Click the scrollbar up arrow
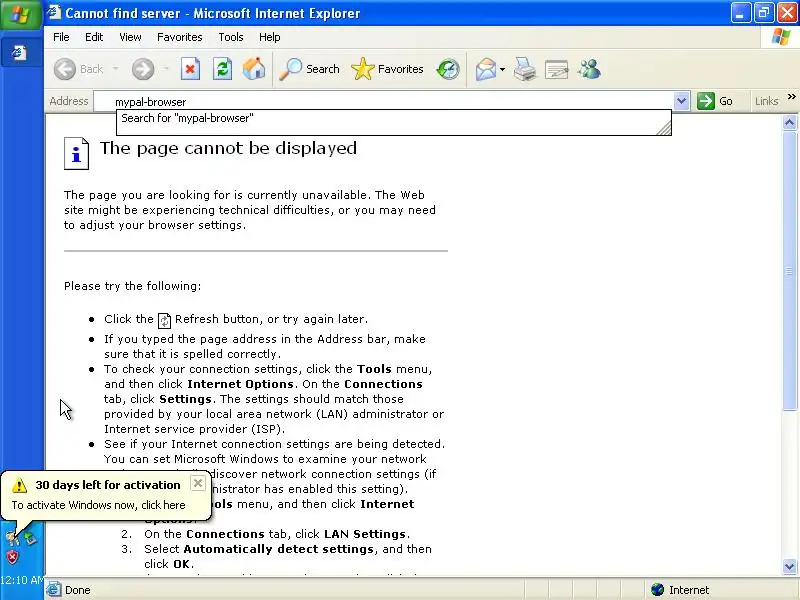This screenshot has width=800, height=600. 789,122
